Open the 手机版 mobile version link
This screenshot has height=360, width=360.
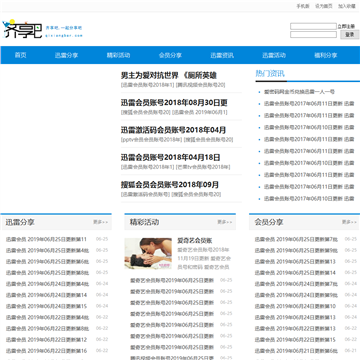[303, 6]
